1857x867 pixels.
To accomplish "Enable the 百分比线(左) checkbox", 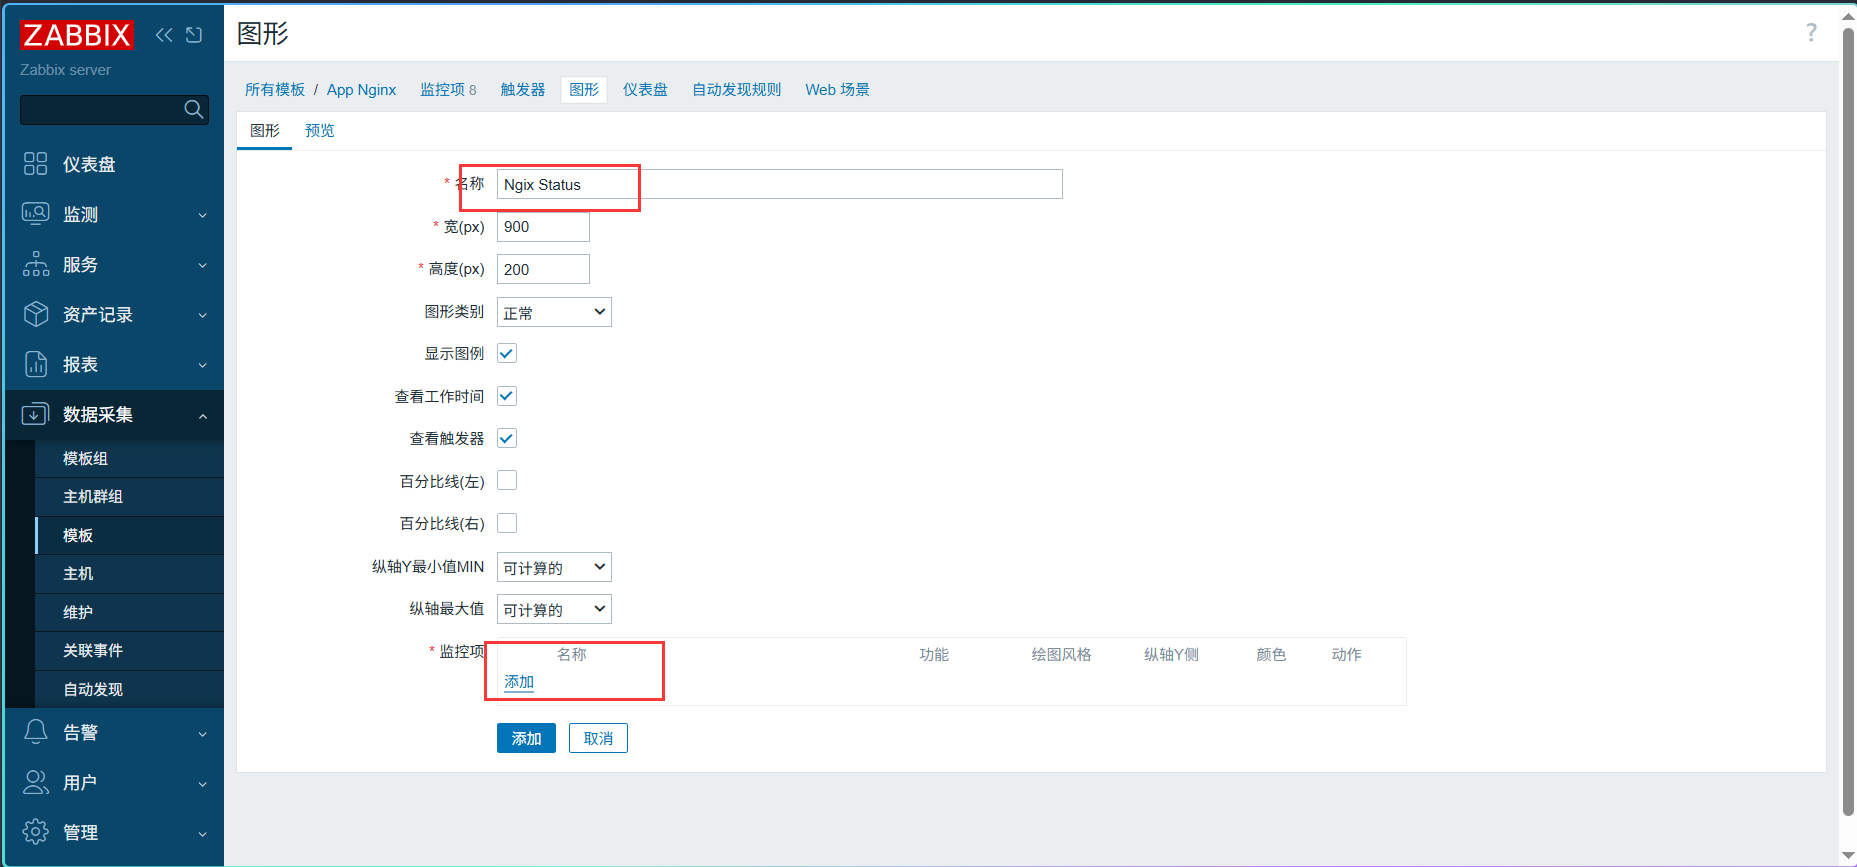I will pos(507,481).
